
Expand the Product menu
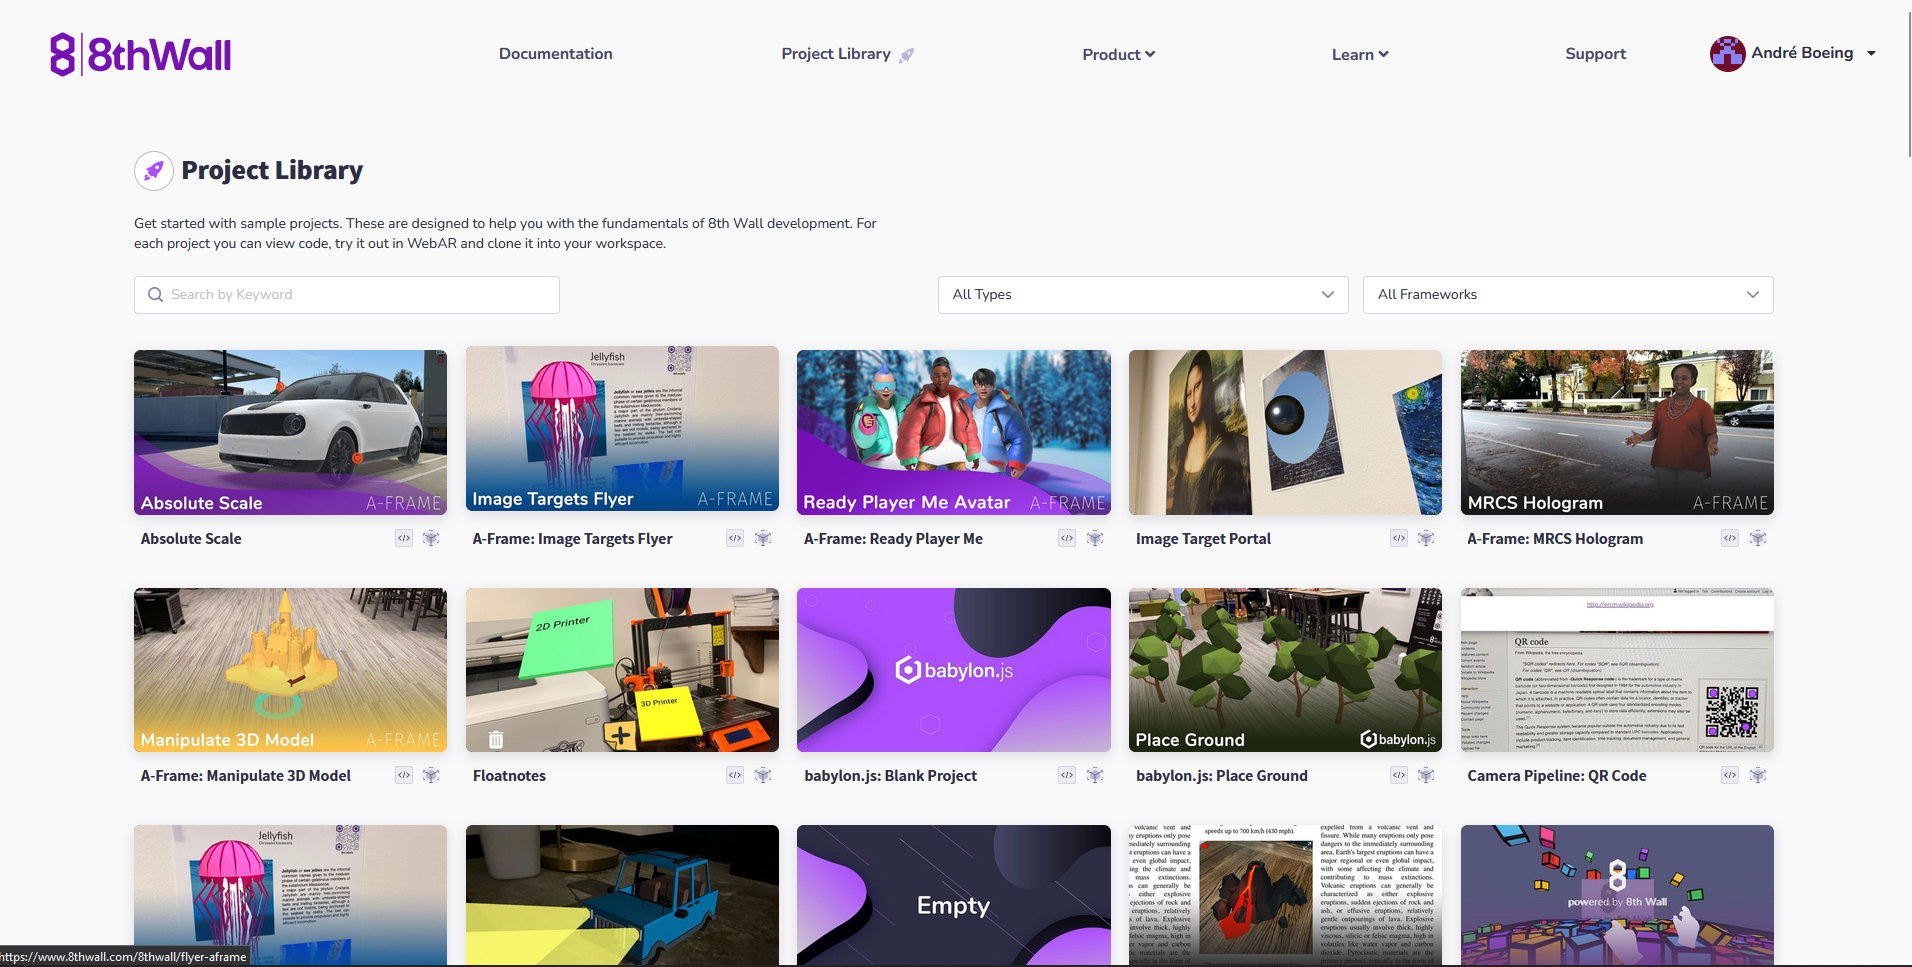pyautogui.click(x=1118, y=54)
